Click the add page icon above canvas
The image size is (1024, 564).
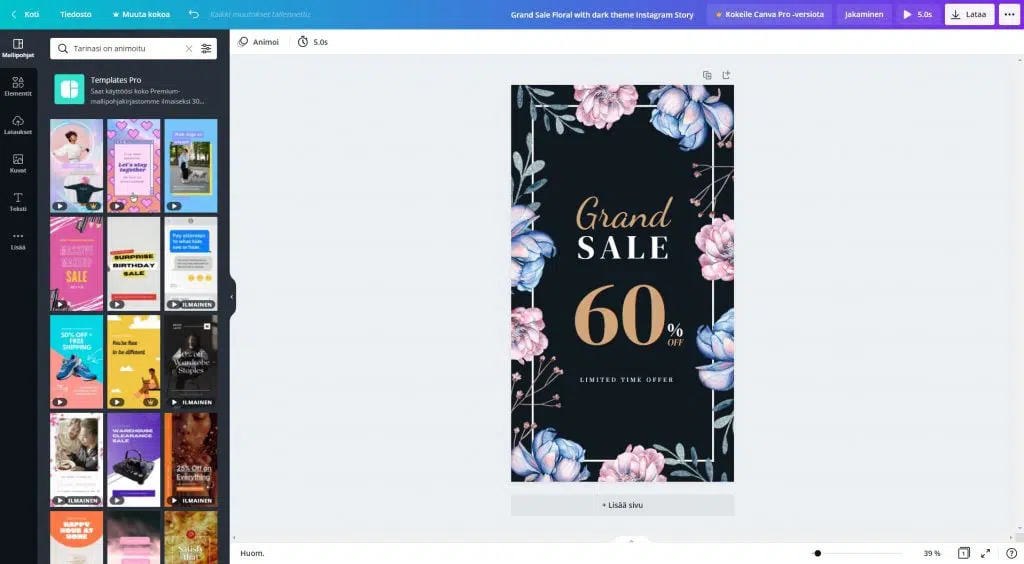point(726,75)
